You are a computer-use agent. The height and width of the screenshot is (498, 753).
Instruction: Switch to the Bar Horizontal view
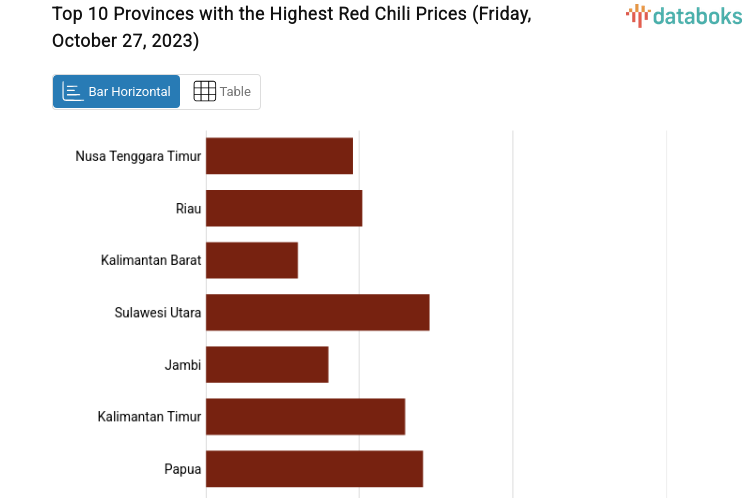coord(117,92)
